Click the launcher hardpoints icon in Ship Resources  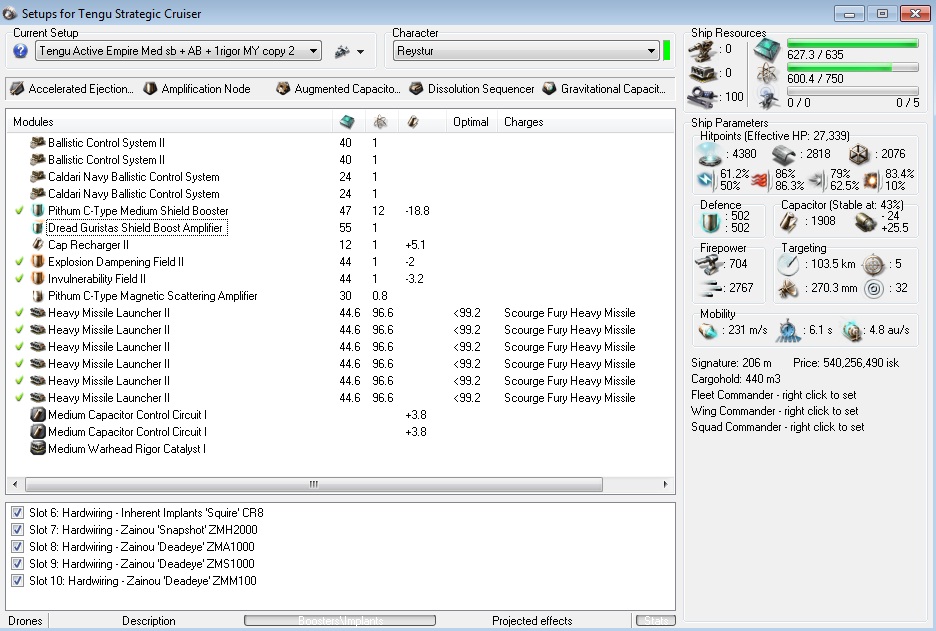tap(703, 73)
